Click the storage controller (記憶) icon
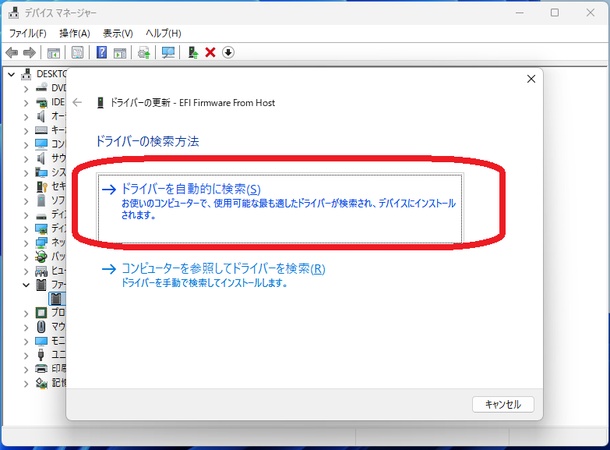 [x=41, y=383]
